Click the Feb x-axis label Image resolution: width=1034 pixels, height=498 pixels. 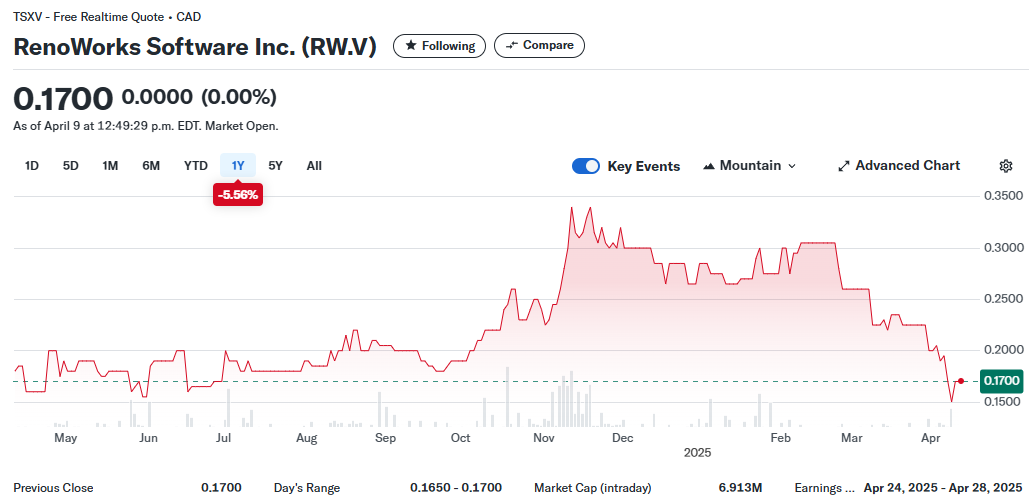(781, 438)
